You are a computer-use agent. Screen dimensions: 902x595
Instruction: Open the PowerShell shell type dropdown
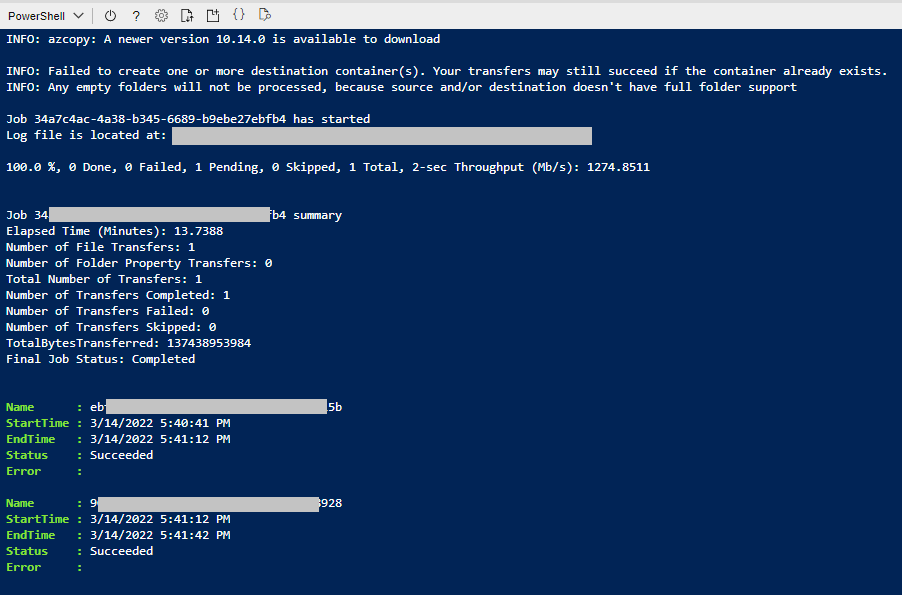click(46, 15)
